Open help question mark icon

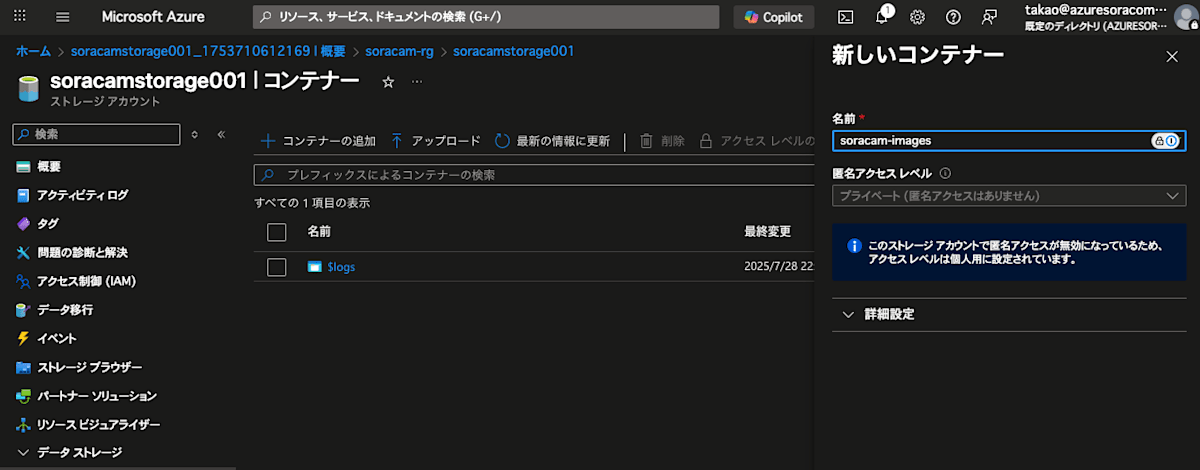coord(953,17)
